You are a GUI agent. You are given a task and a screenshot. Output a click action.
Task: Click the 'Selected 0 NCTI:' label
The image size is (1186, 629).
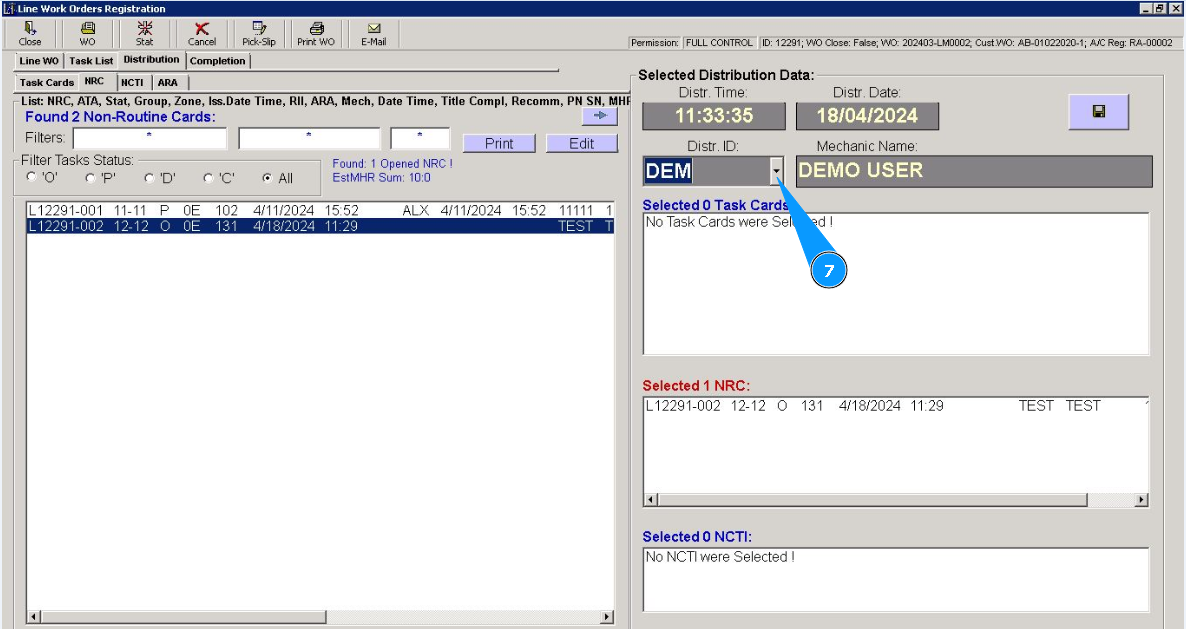click(x=697, y=537)
